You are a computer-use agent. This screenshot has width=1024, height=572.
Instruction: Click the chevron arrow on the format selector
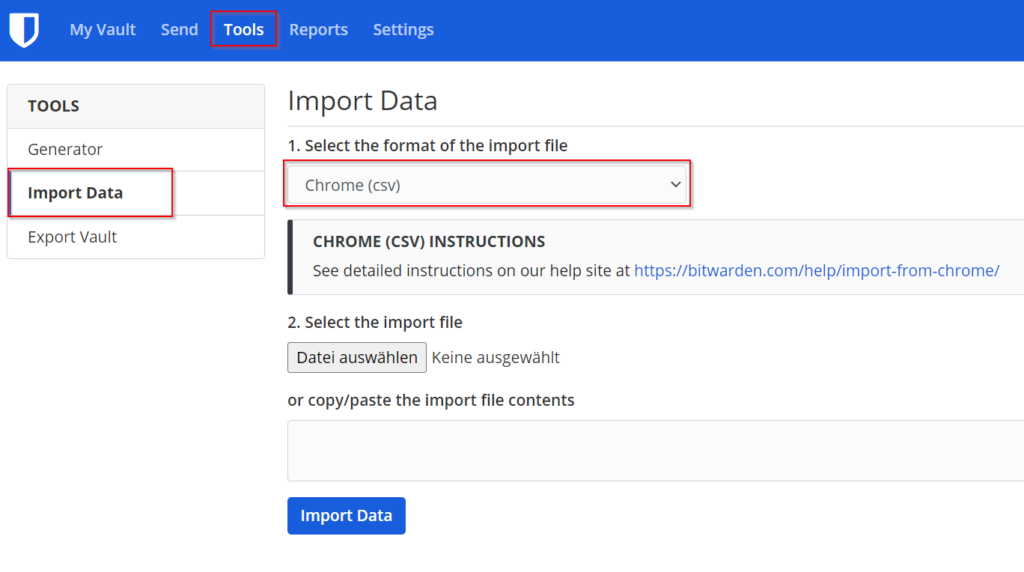tap(675, 185)
